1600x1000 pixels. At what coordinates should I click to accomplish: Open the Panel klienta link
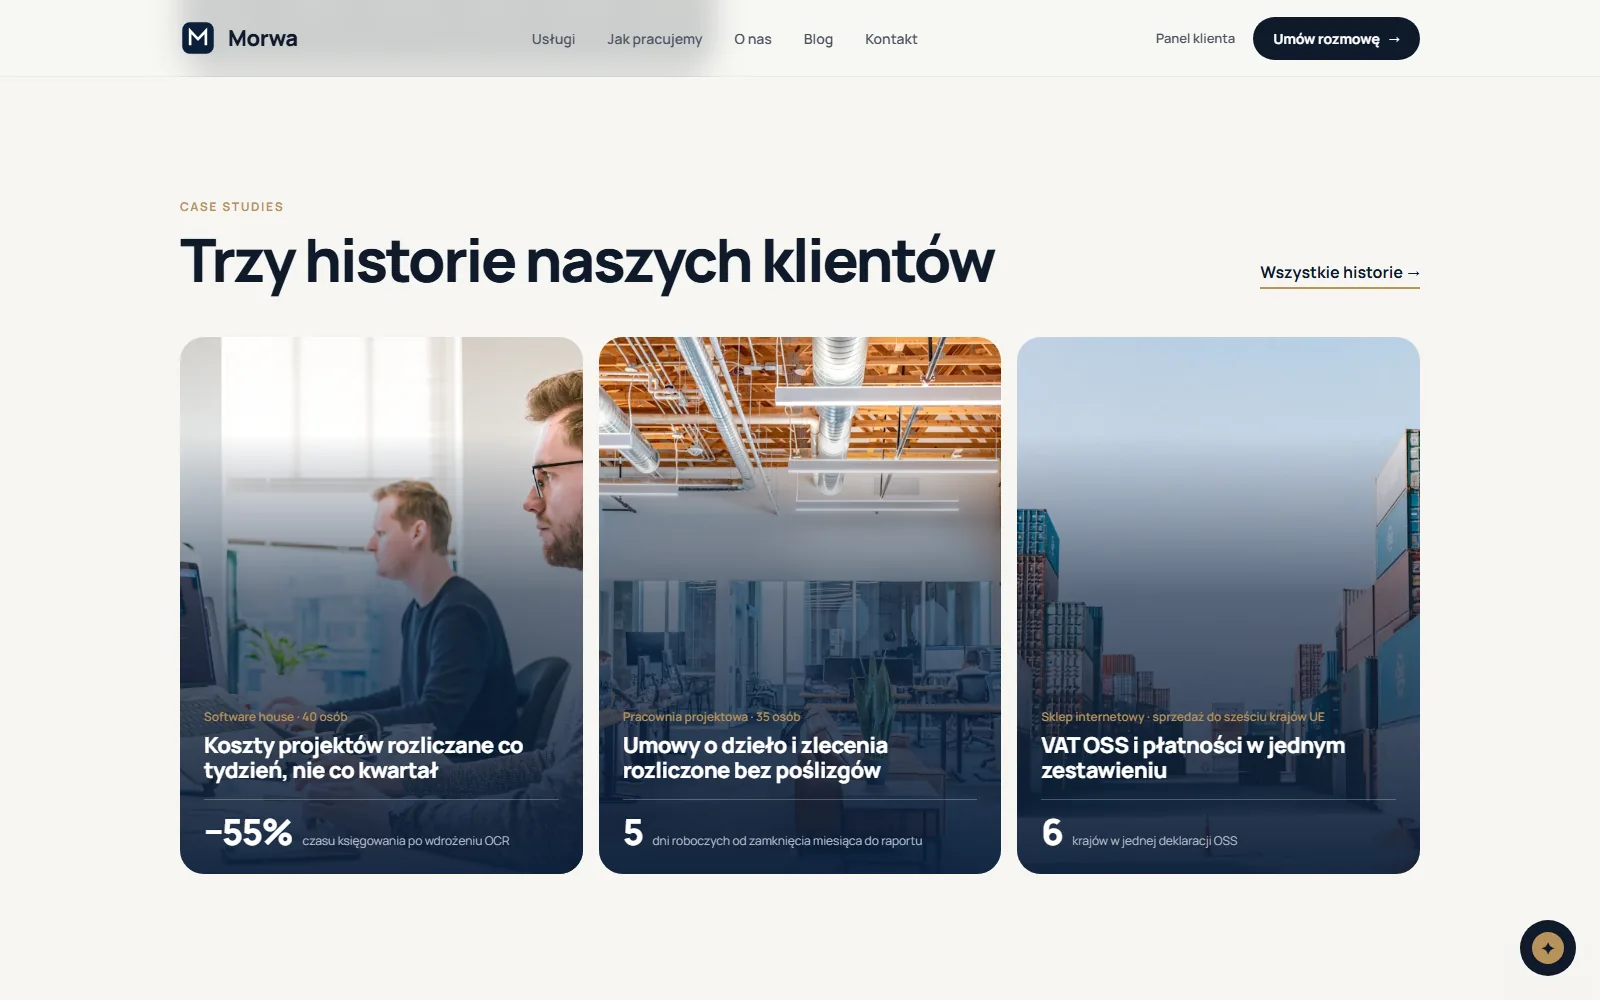(x=1195, y=38)
